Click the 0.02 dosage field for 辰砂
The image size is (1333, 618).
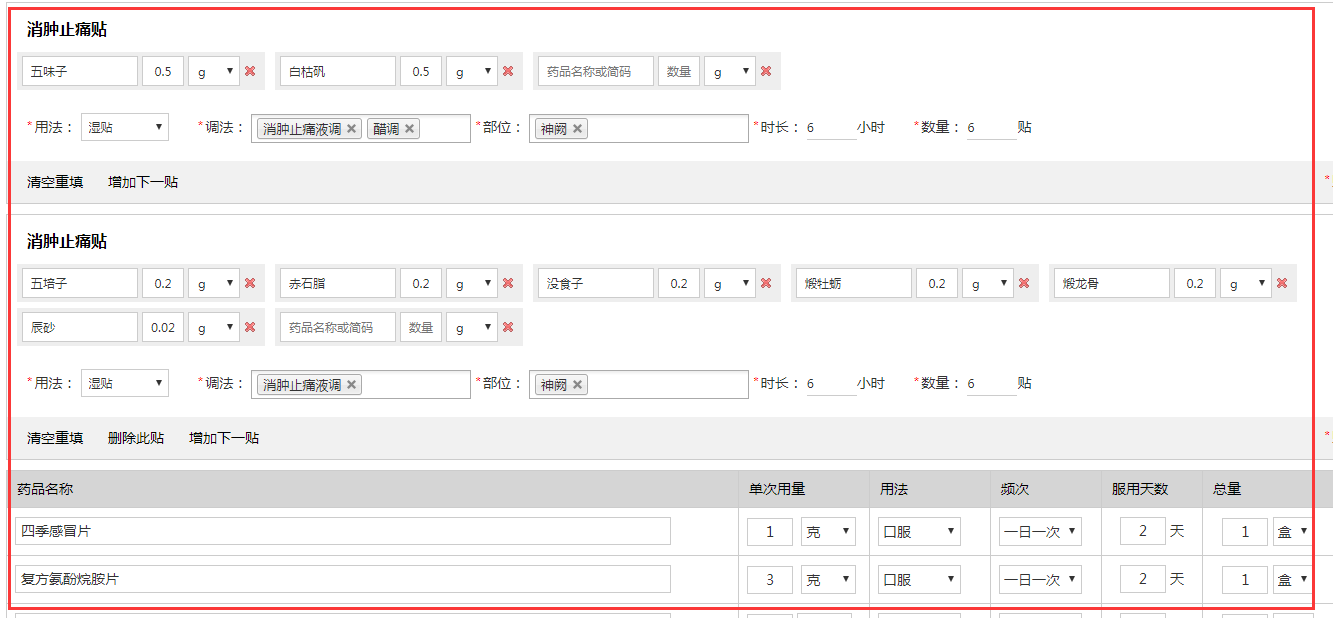(163, 327)
